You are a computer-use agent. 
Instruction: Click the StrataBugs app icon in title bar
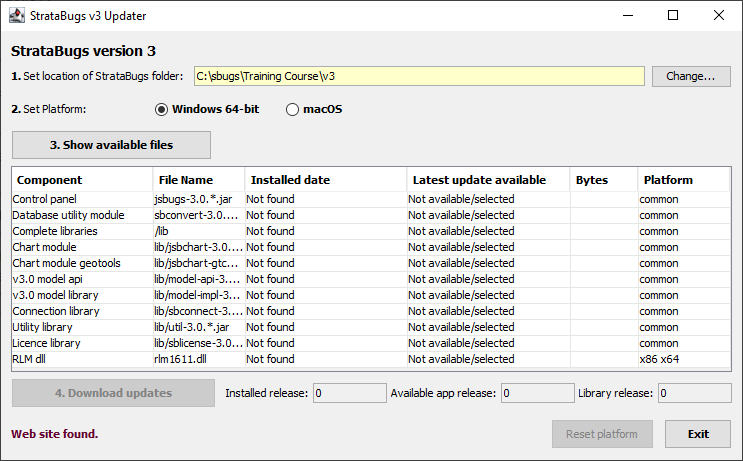tap(17, 16)
